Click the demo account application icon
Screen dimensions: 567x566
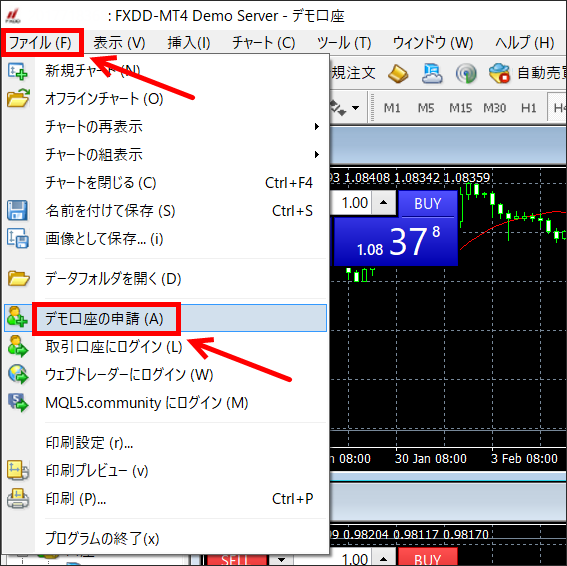click(x=17, y=317)
